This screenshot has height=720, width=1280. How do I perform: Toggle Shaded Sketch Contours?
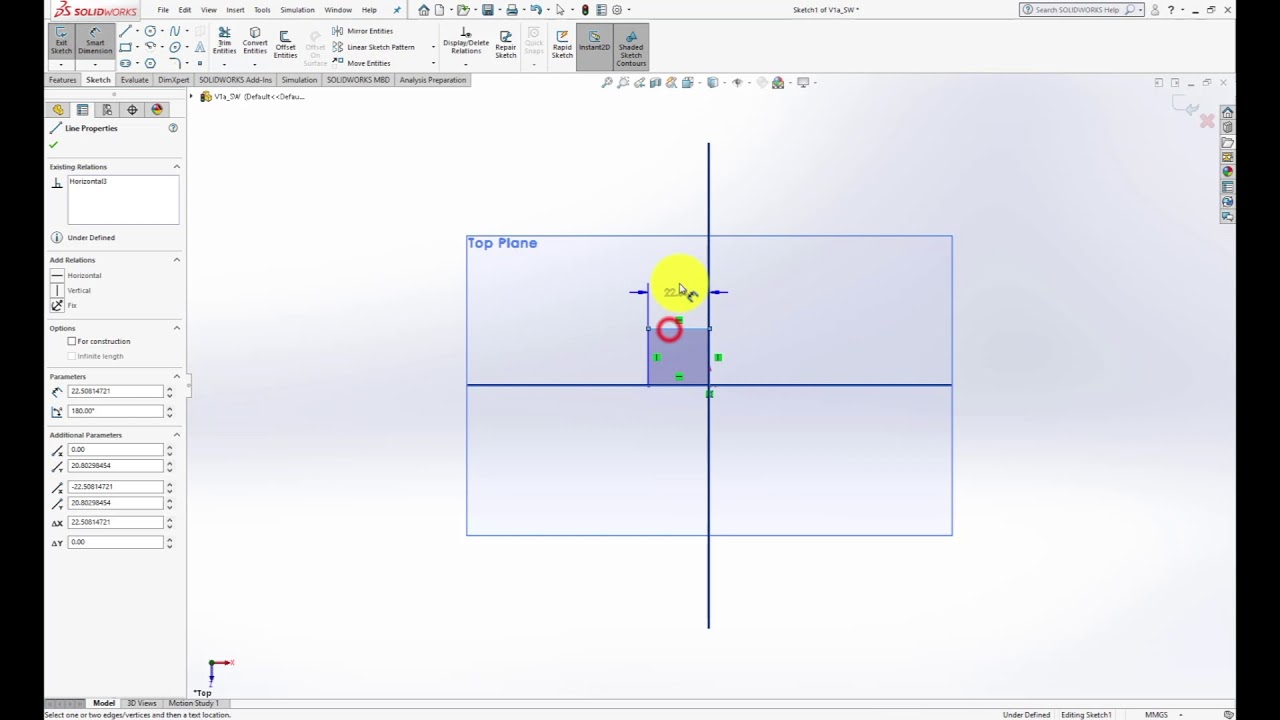[631, 48]
